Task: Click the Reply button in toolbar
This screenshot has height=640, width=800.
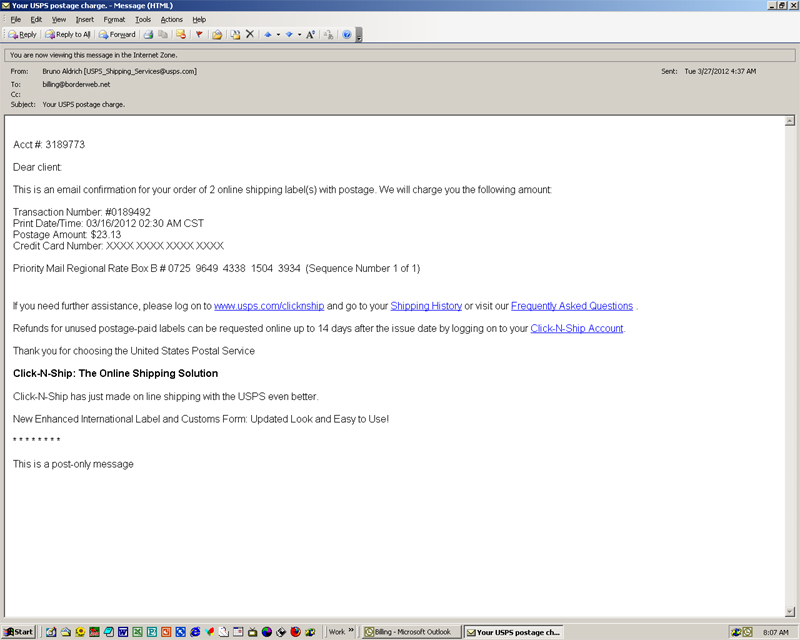Action: (22, 34)
